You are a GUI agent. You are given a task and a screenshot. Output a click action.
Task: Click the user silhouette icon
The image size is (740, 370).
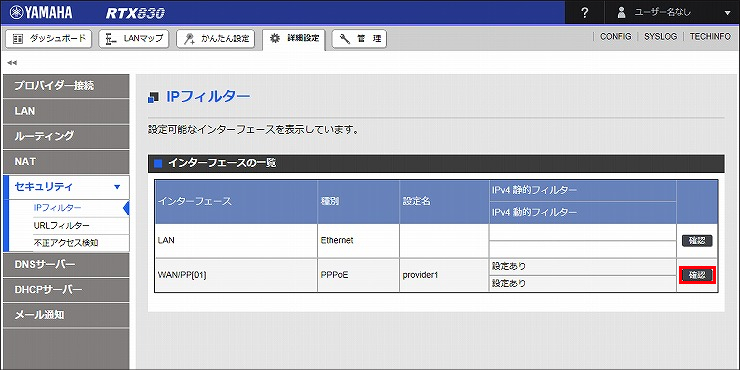coord(622,13)
